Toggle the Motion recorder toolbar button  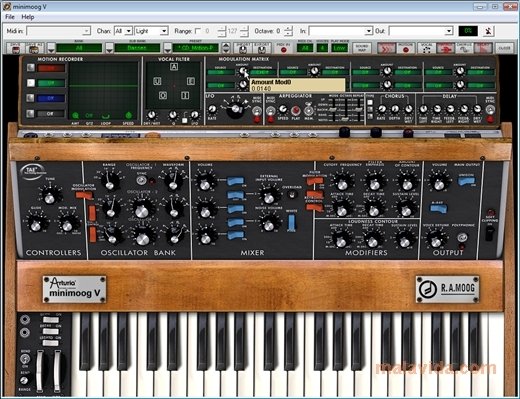point(405,48)
